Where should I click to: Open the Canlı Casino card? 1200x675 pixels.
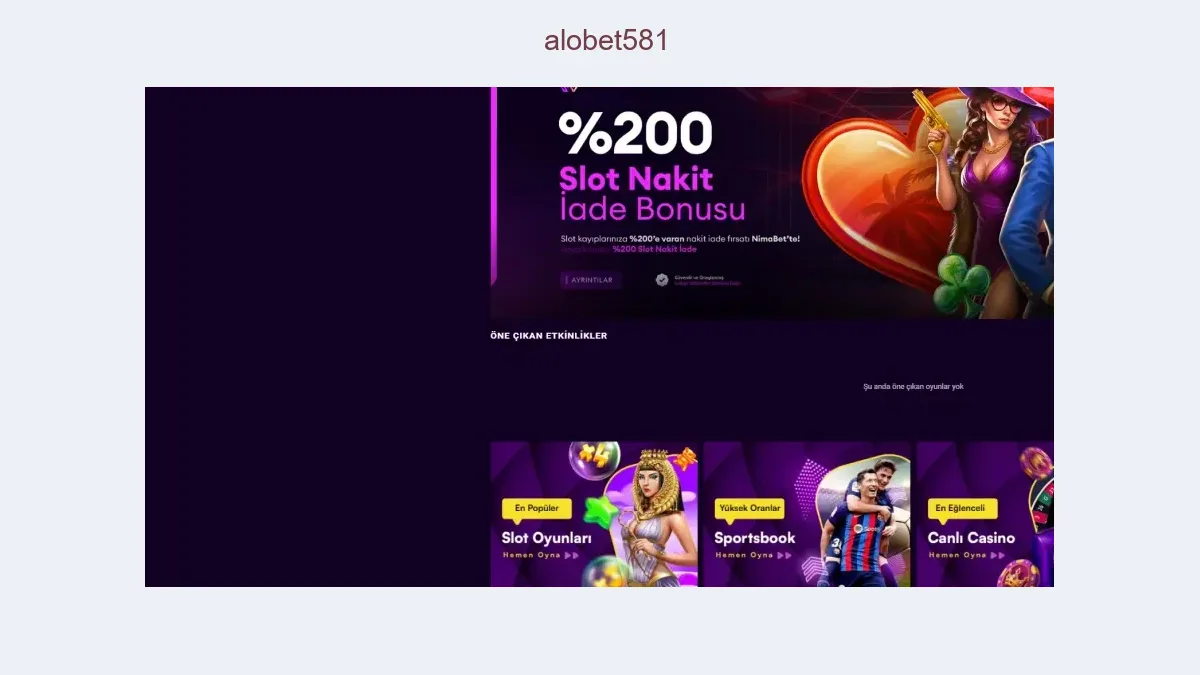pyautogui.click(x=985, y=514)
